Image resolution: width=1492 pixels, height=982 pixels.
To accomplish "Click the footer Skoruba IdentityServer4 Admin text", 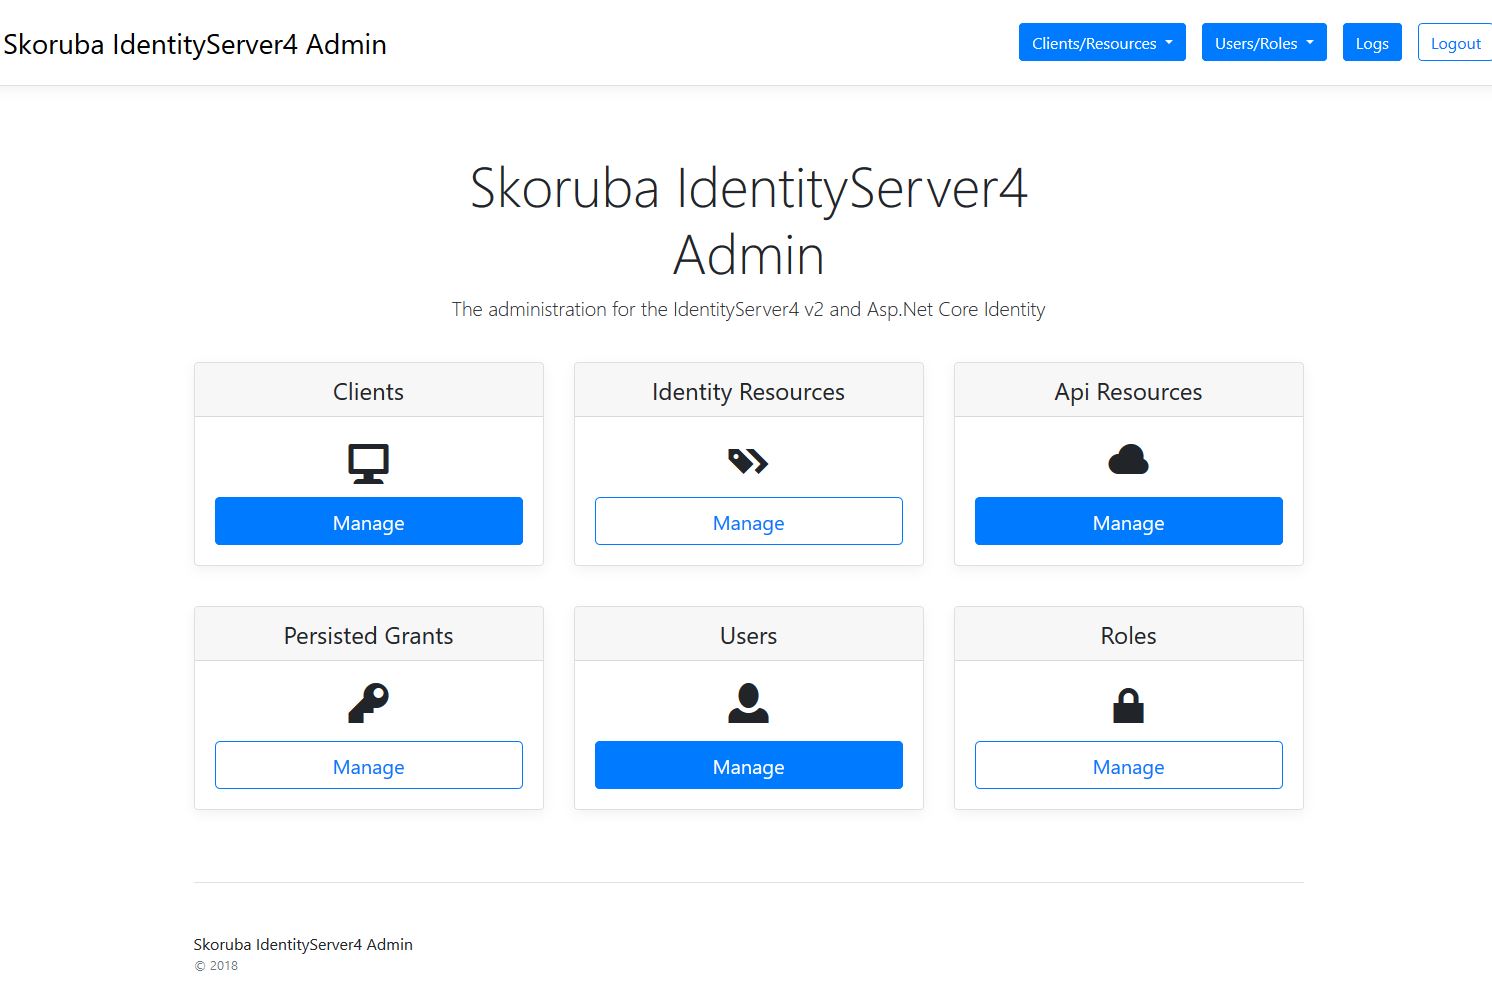I will click(303, 943).
